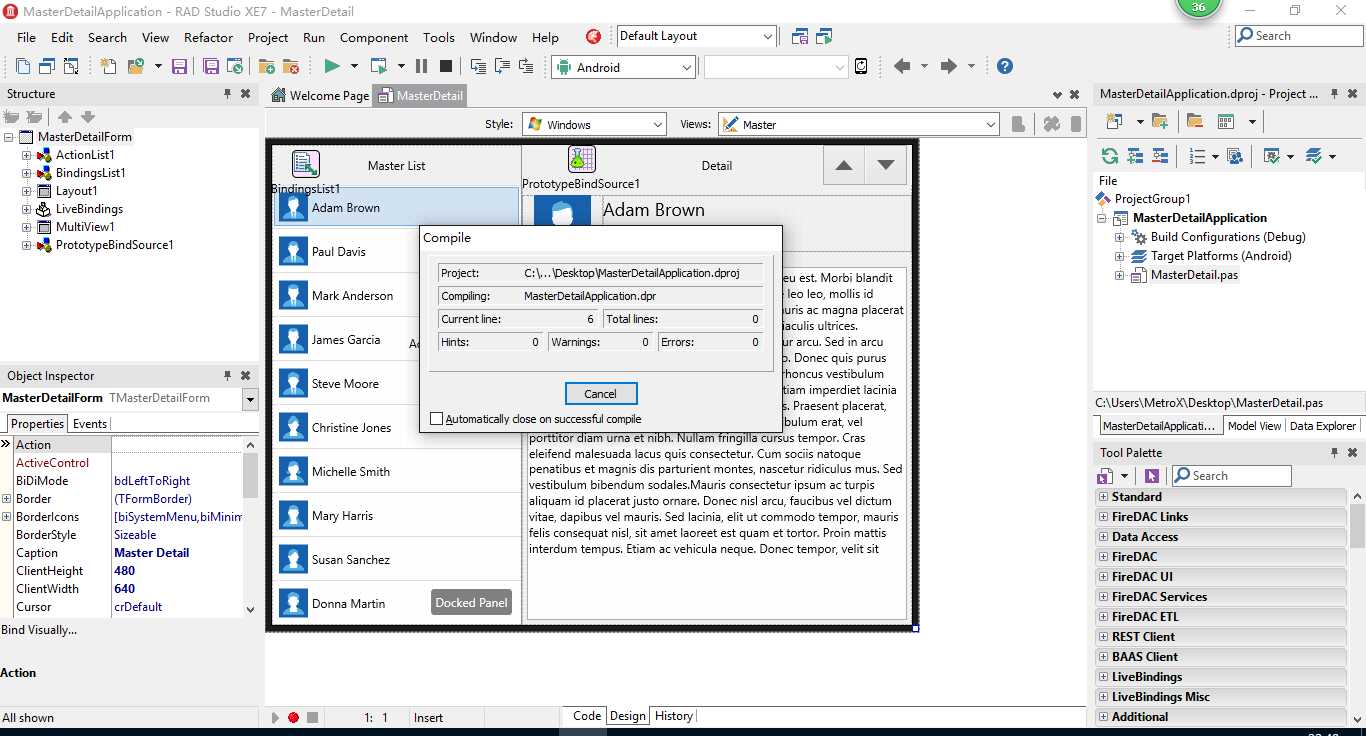Click the up arrow button in Detail header
Screen dimensions: 1366x736
[x=844, y=166]
